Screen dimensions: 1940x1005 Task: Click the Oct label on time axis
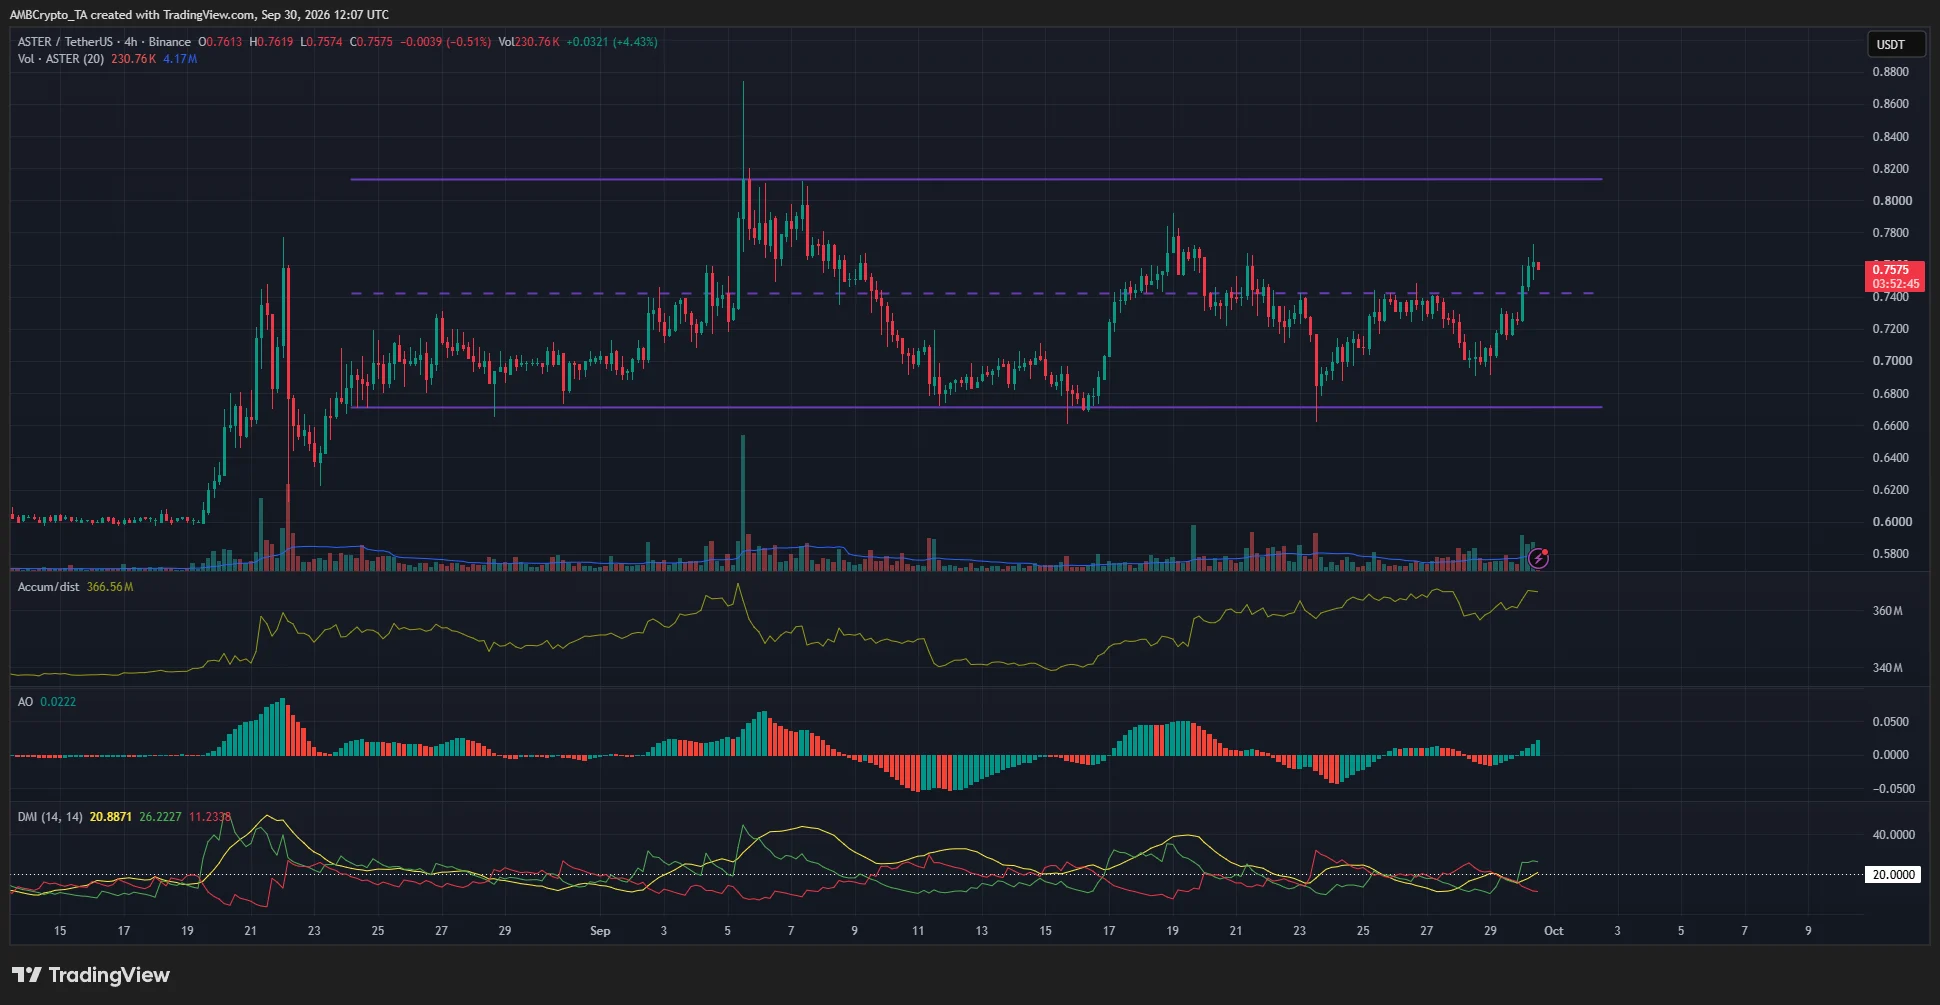pos(1553,931)
